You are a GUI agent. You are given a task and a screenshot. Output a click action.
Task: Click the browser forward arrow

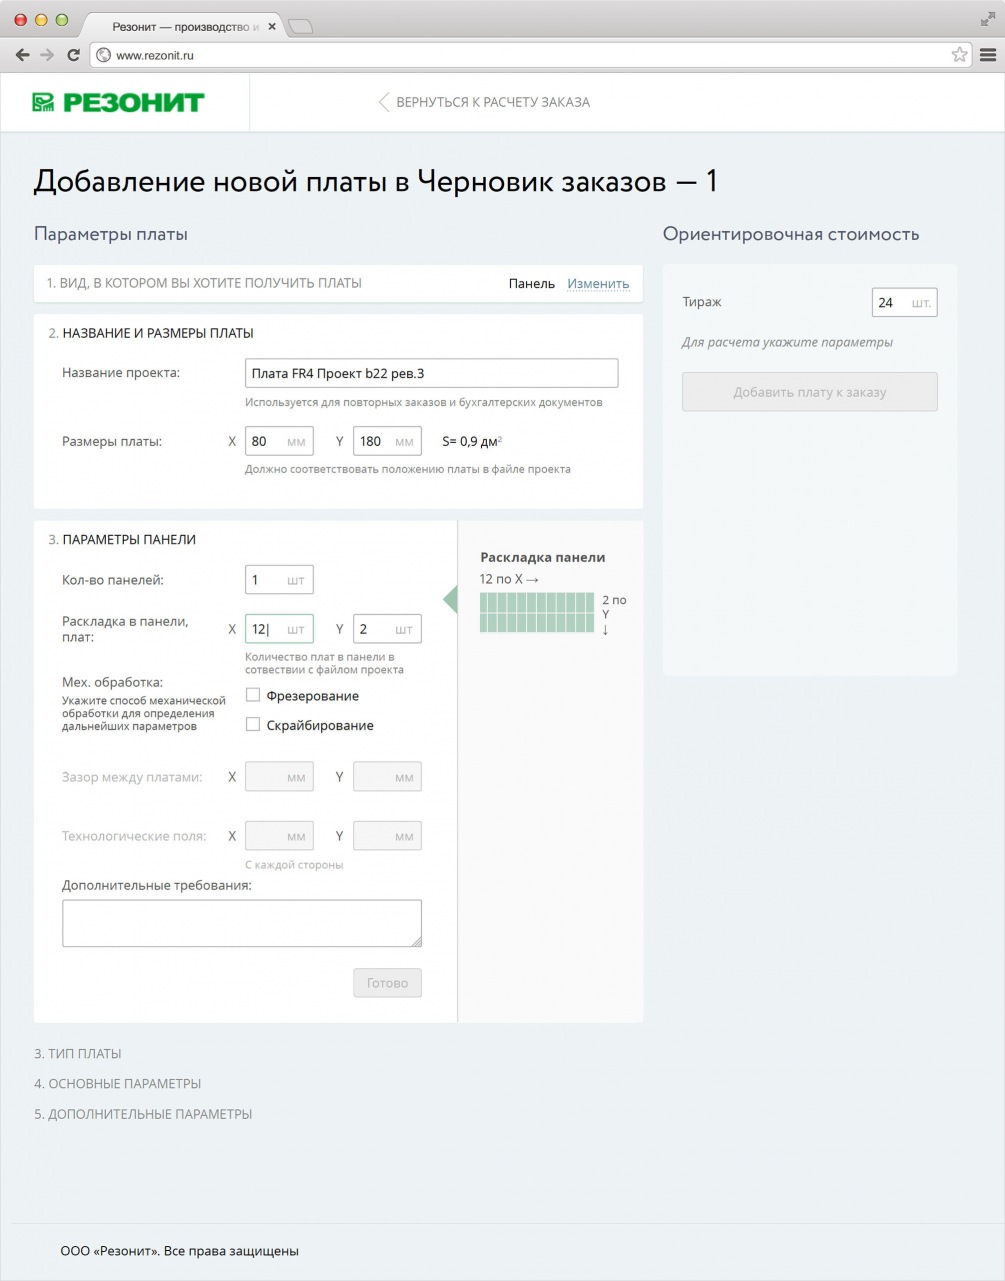click(47, 55)
